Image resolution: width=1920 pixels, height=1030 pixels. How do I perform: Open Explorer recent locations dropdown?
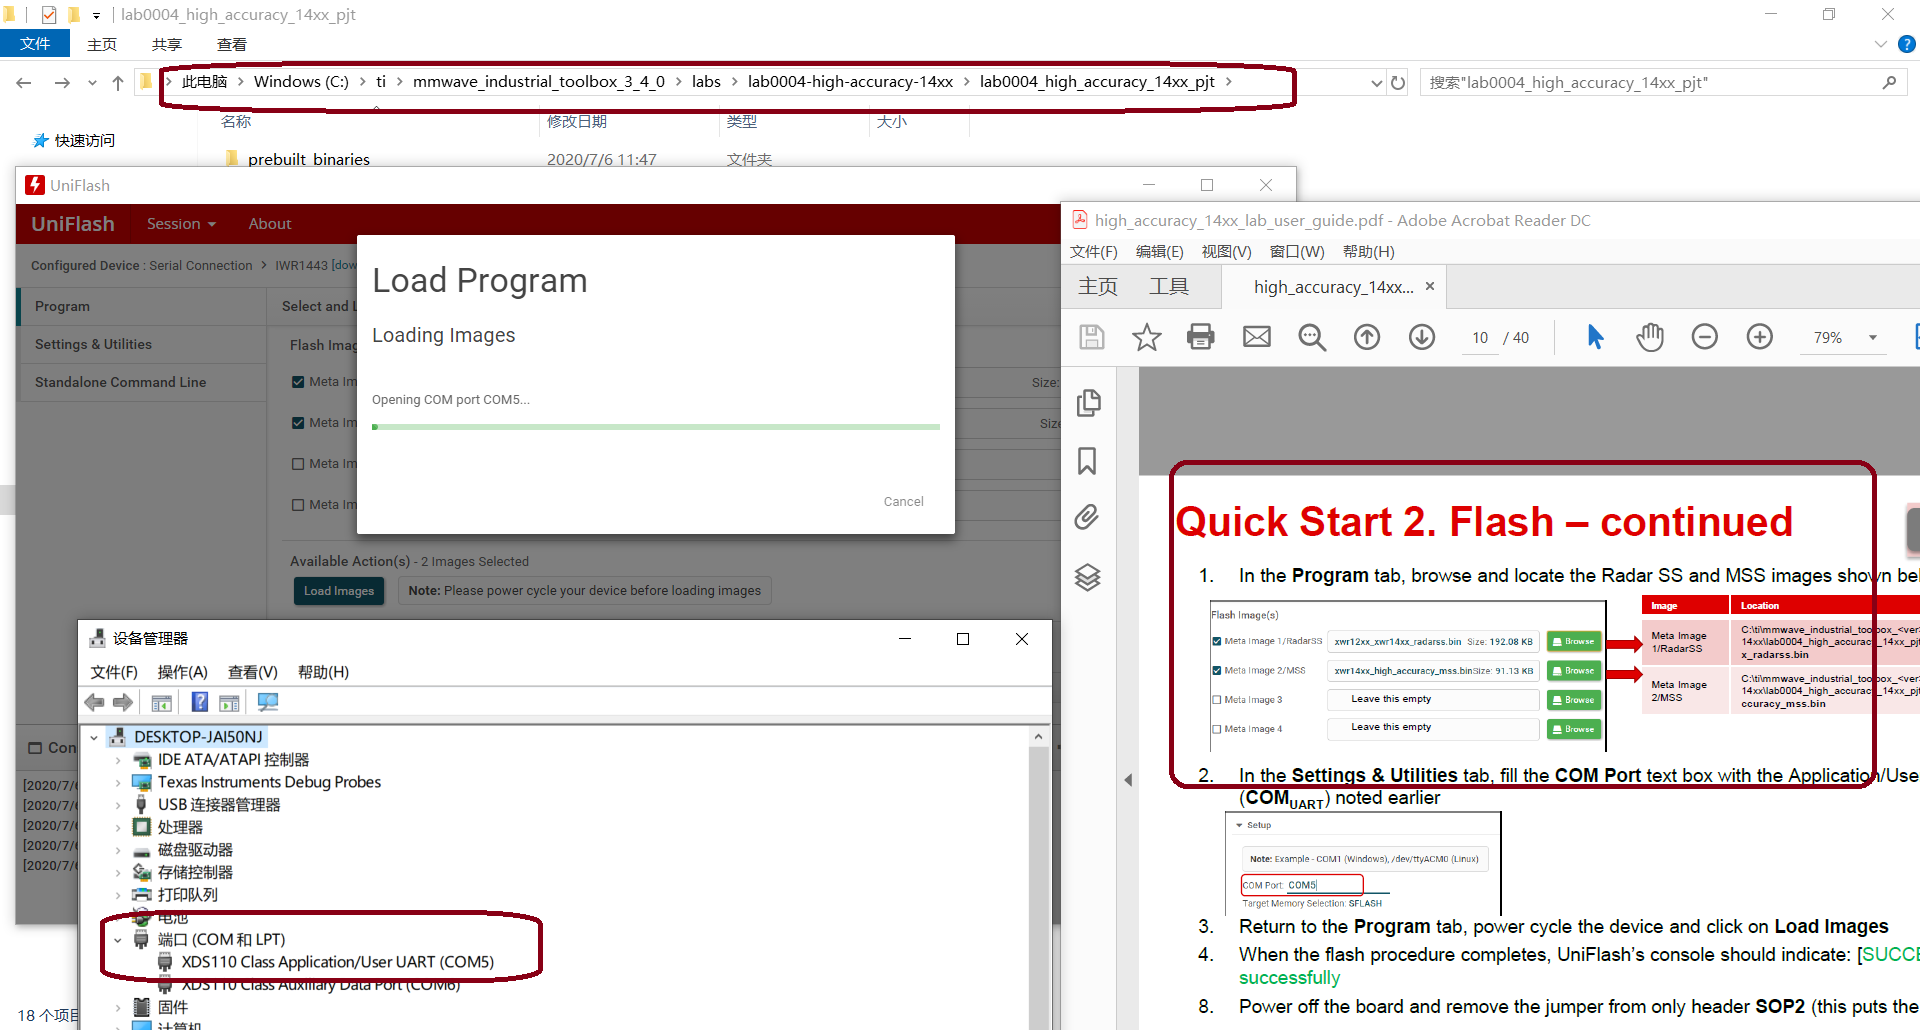point(92,83)
